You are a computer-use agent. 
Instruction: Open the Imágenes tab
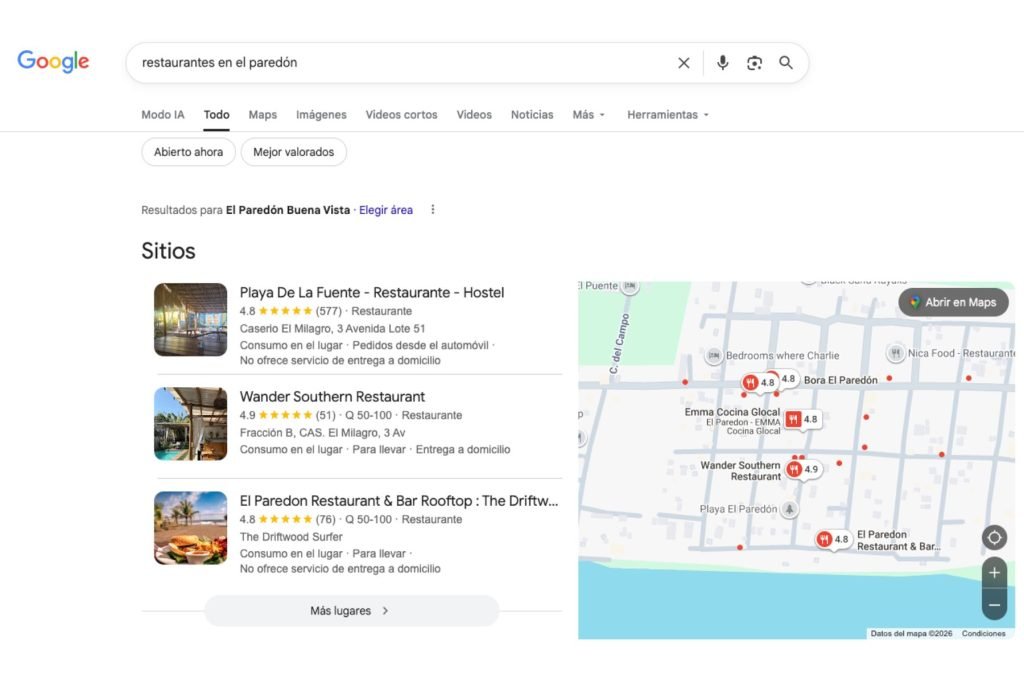(x=321, y=114)
